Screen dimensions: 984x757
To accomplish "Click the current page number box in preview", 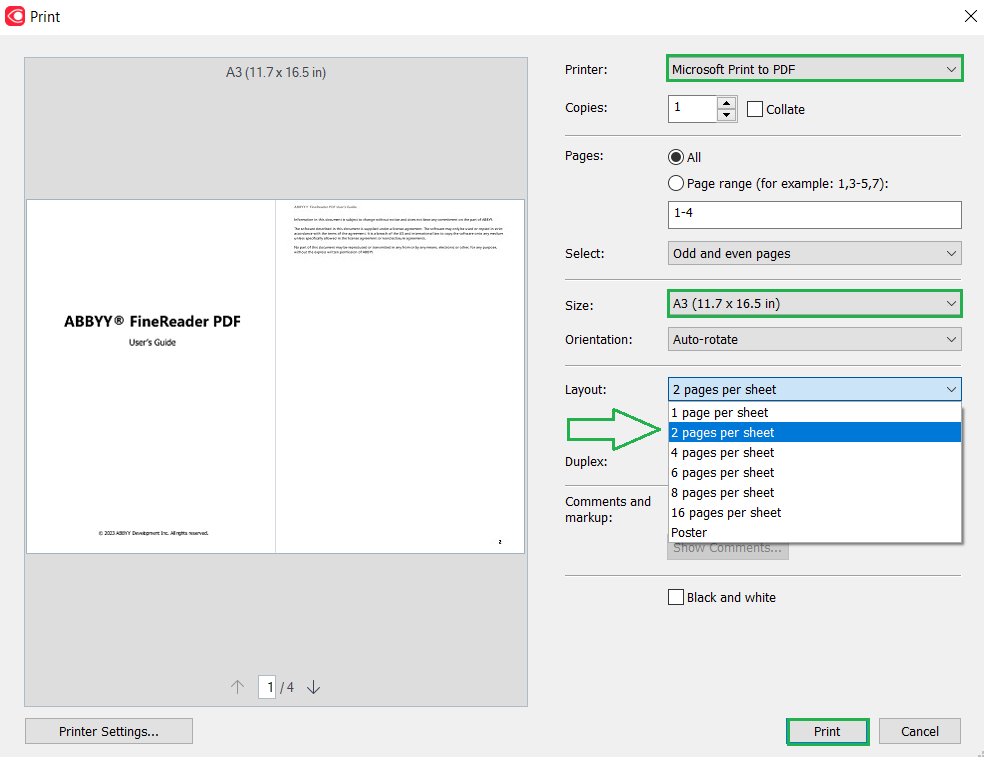I will 267,687.
